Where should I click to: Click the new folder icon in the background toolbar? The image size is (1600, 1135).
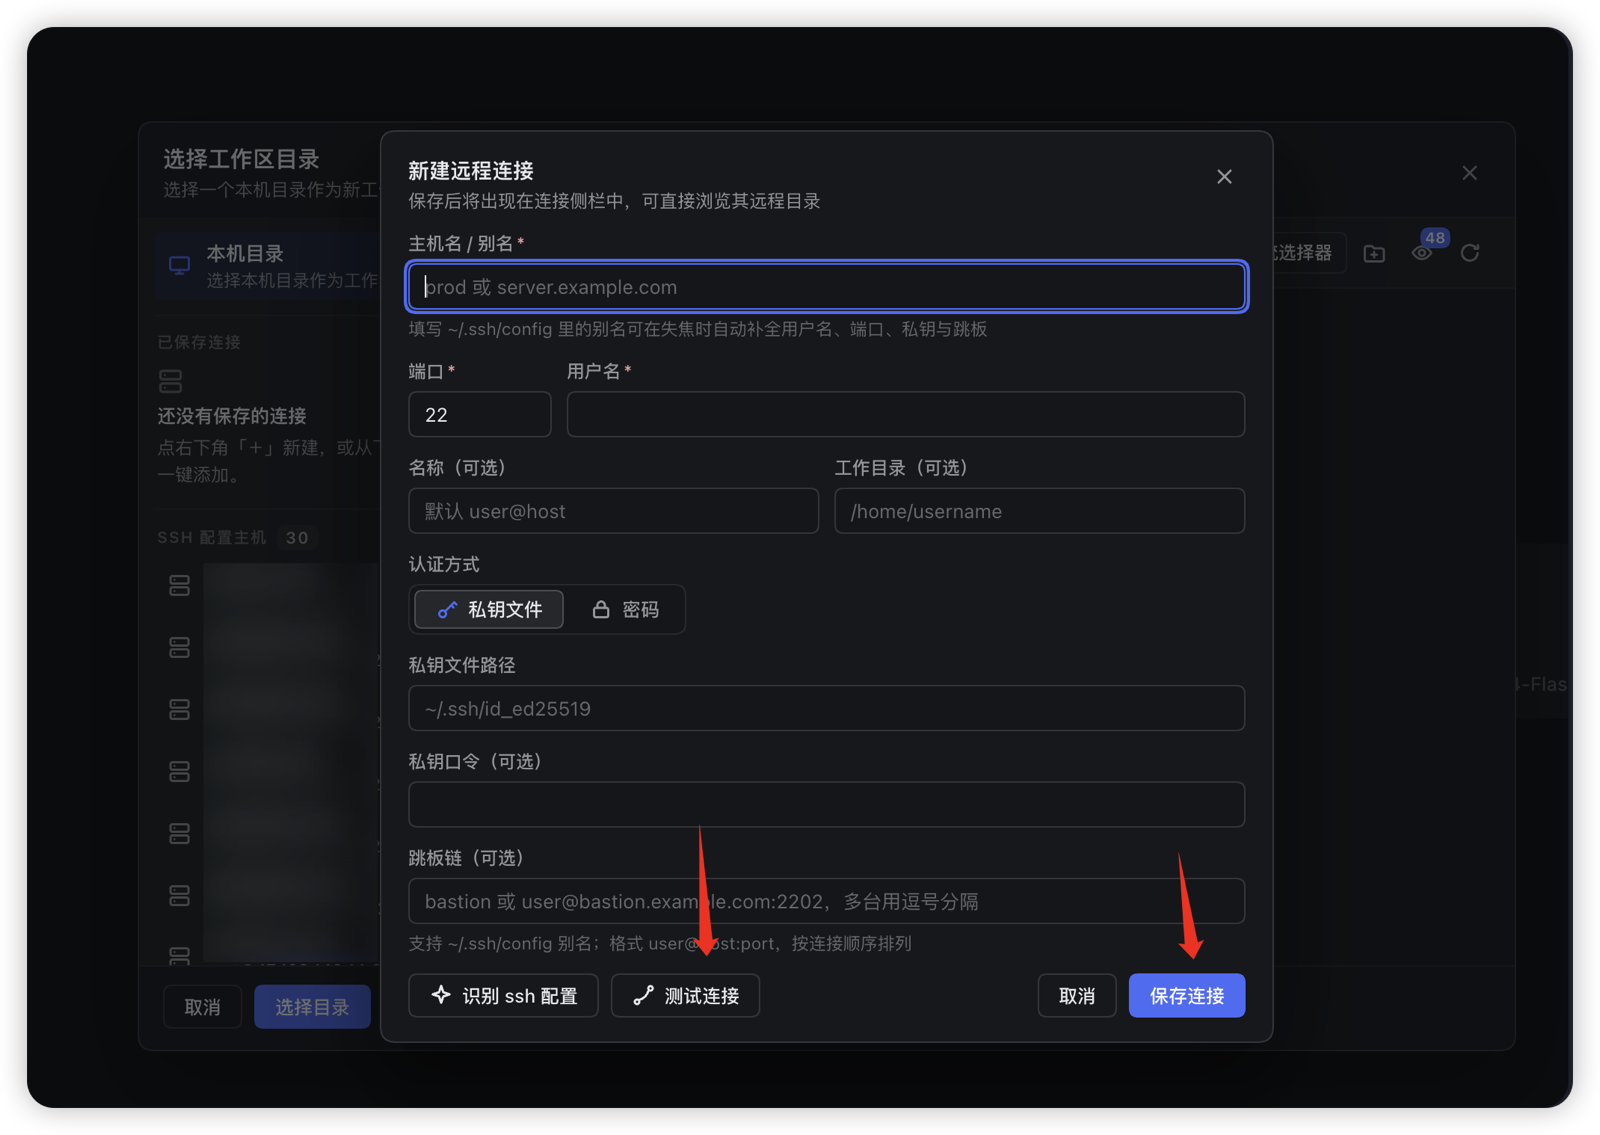[1374, 253]
